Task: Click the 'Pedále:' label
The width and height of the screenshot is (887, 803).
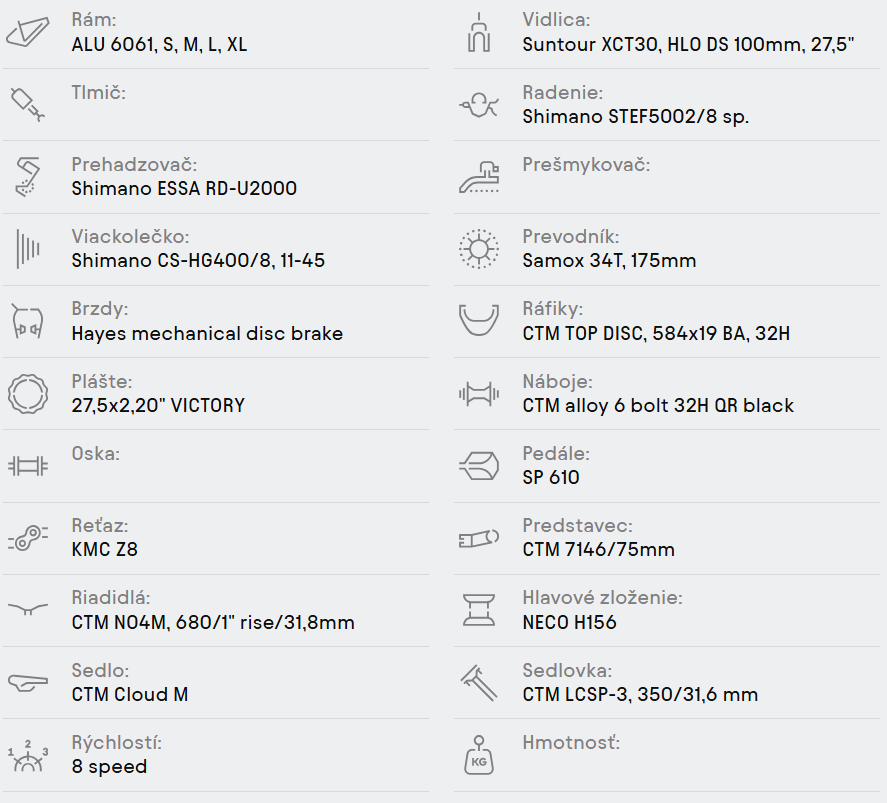Action: [x=556, y=454]
